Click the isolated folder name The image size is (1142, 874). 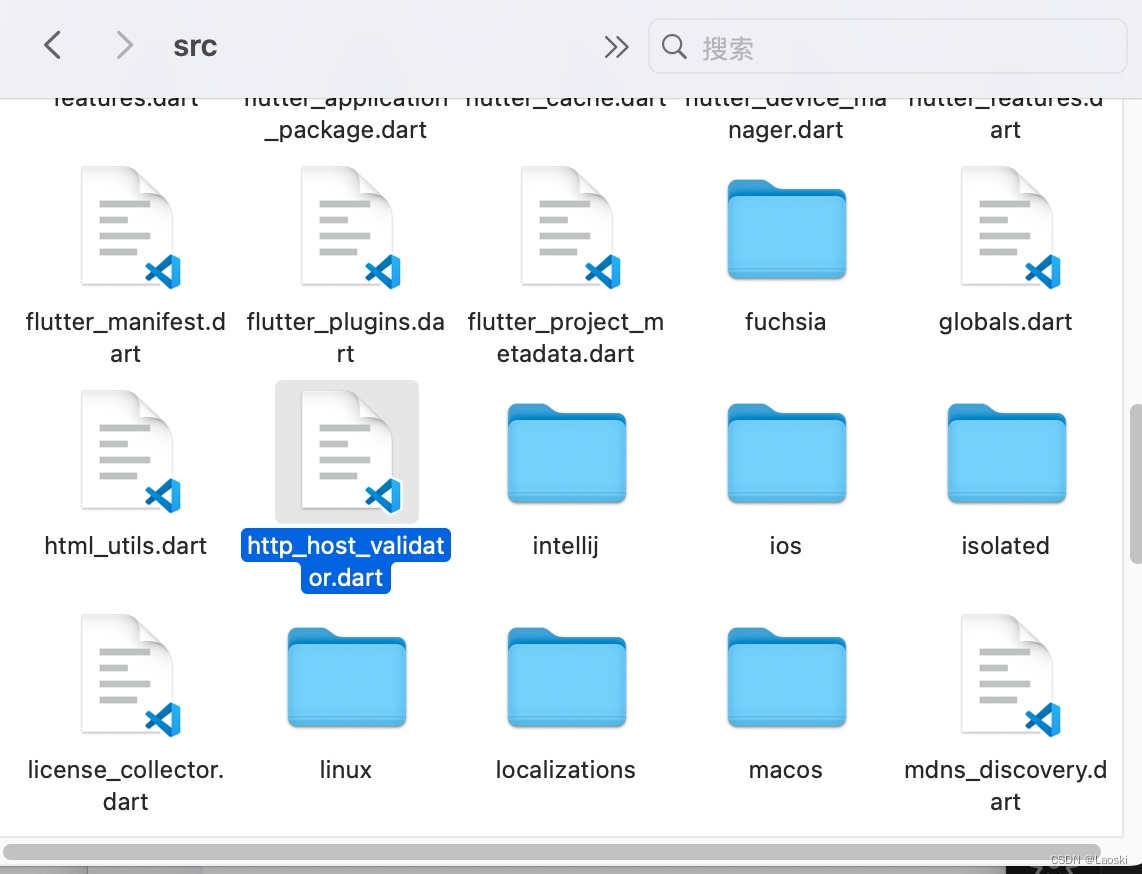pyautogui.click(x=1005, y=546)
